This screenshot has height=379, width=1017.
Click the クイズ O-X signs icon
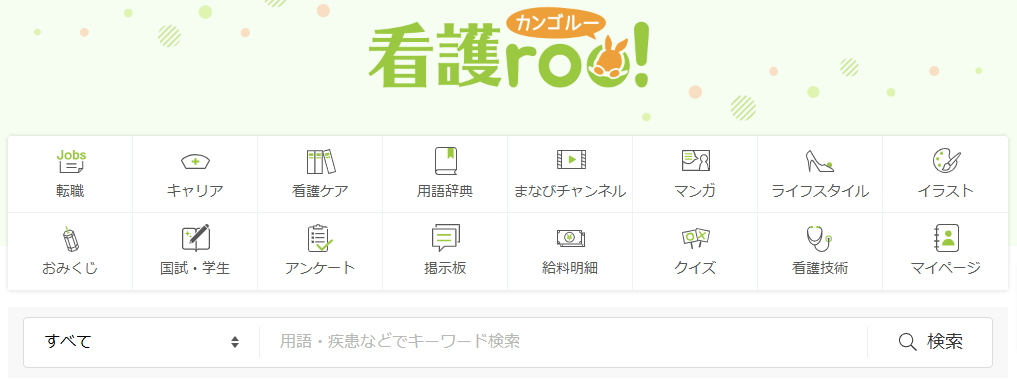coord(696,238)
